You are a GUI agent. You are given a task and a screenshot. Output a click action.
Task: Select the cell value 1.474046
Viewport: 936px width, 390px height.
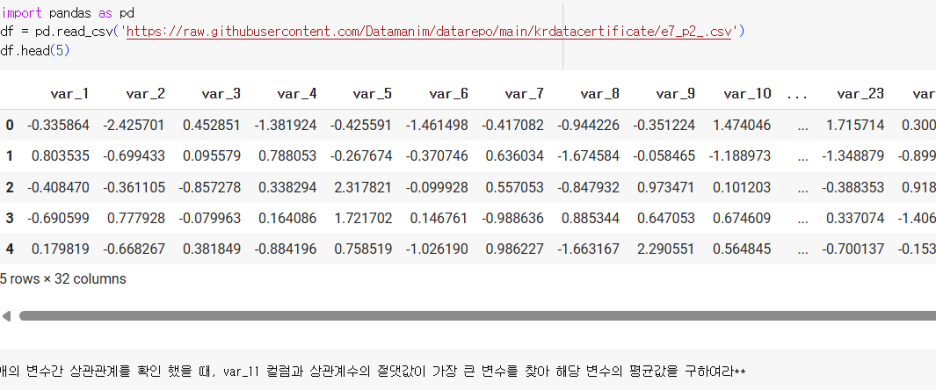tap(741, 125)
